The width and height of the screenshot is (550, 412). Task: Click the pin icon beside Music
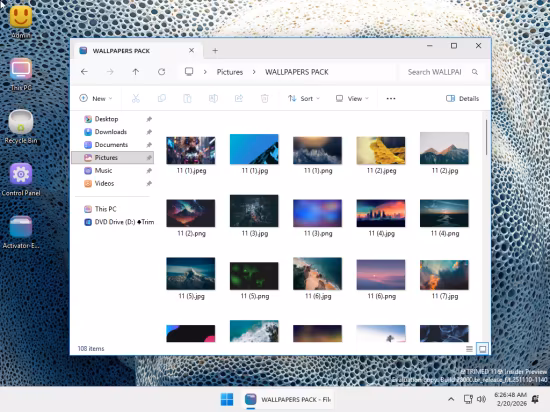point(149,171)
